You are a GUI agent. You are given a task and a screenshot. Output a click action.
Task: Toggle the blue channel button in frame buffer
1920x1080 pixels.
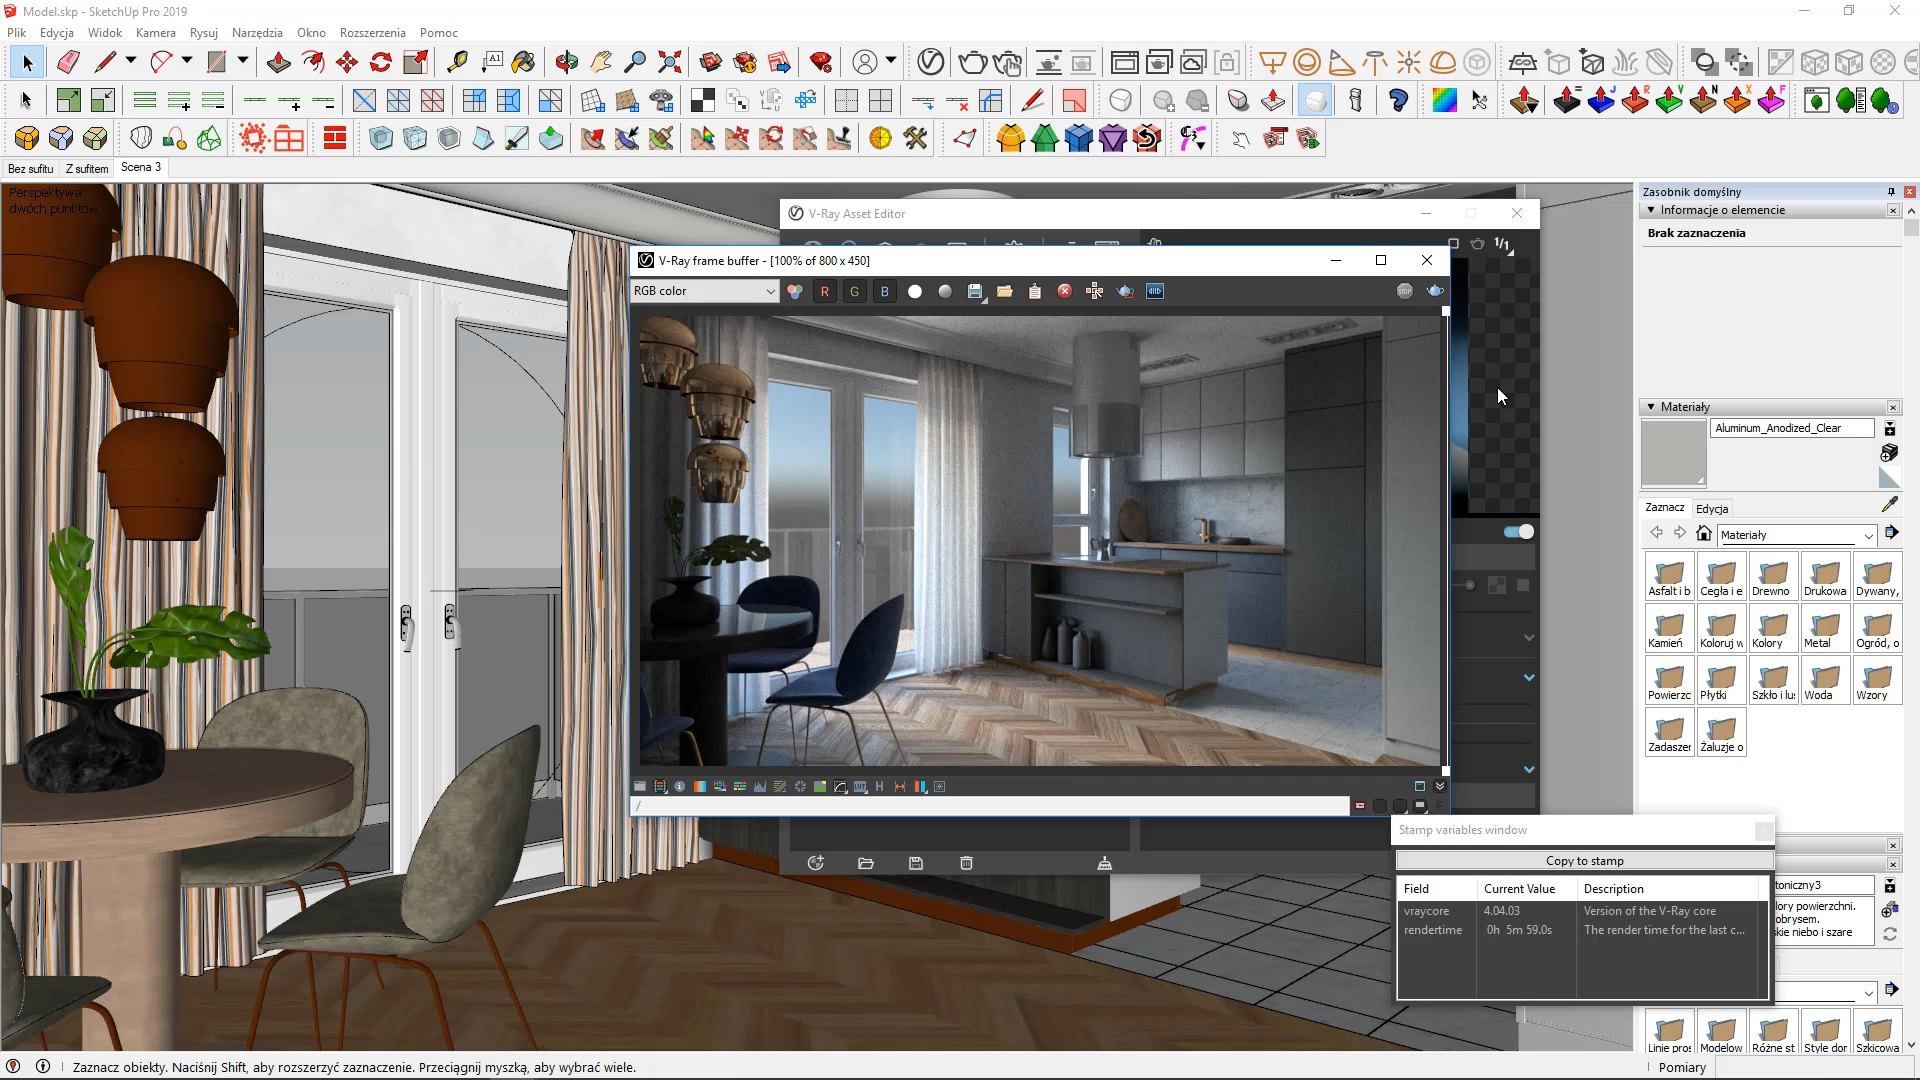884,290
